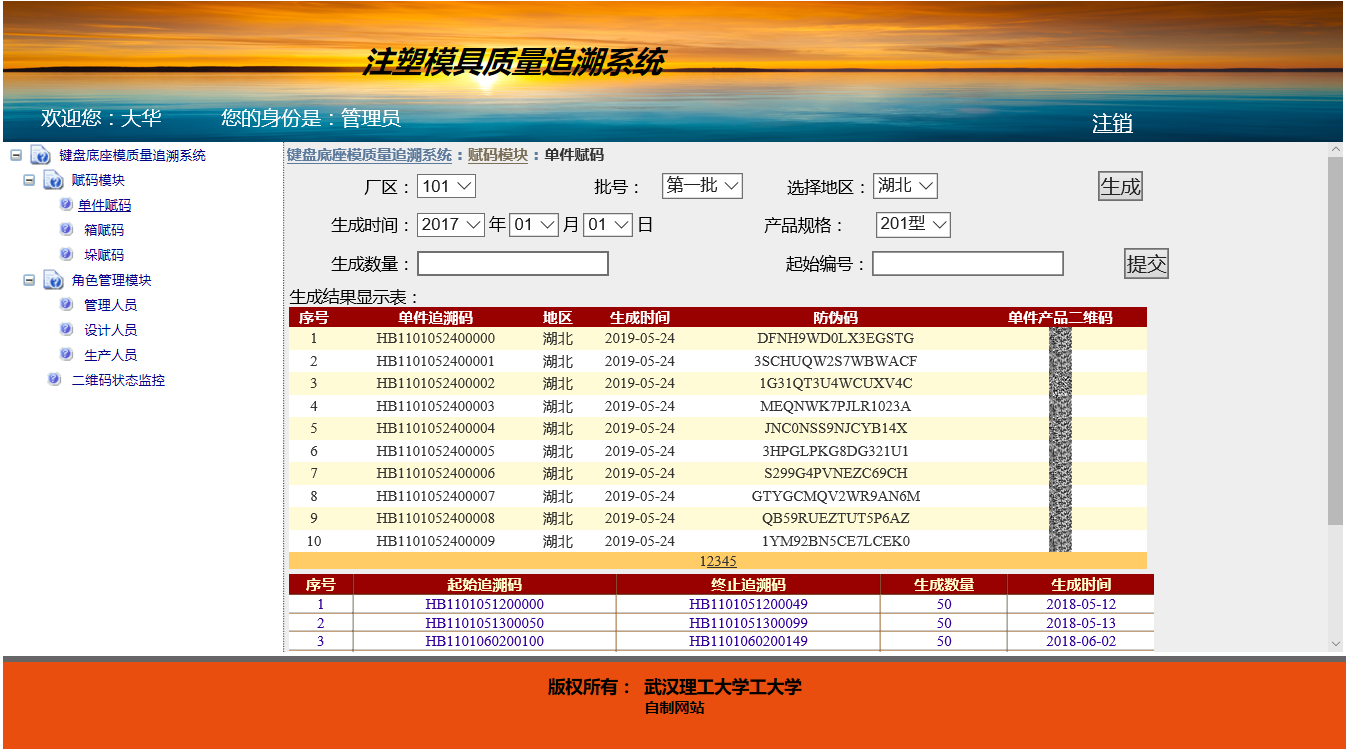
Task: Open the 厂区 dropdown showing 101
Action: coord(446,186)
